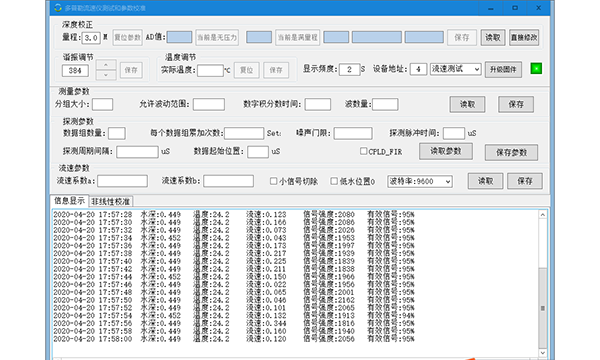Click the 流速:0.344 value in the log

[266, 323]
